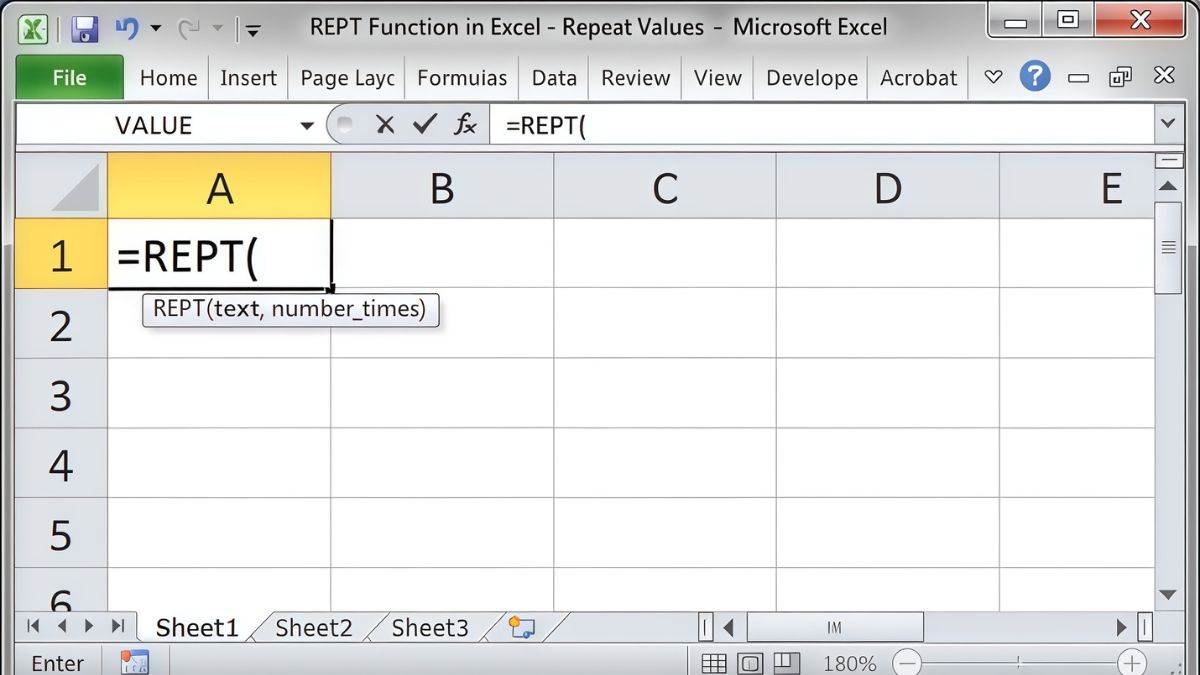Screen dimensions: 1200x675
Task: Click the macro record icon in status bar
Action: click(136, 662)
